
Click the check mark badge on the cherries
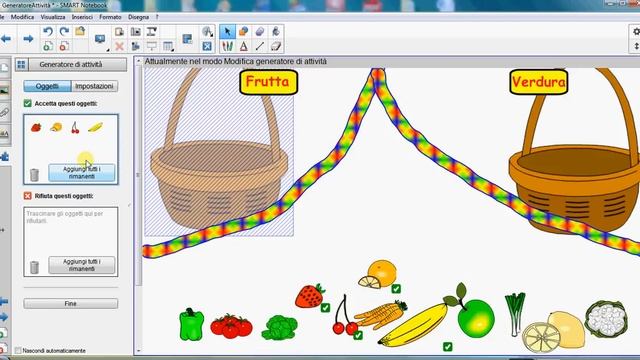point(358,336)
